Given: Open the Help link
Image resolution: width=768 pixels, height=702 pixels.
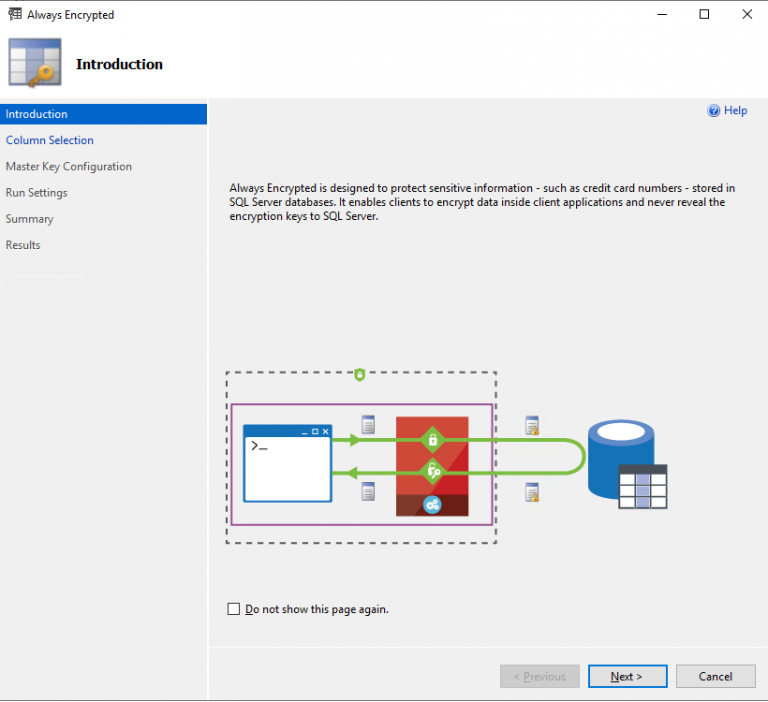Looking at the screenshot, I should point(735,111).
